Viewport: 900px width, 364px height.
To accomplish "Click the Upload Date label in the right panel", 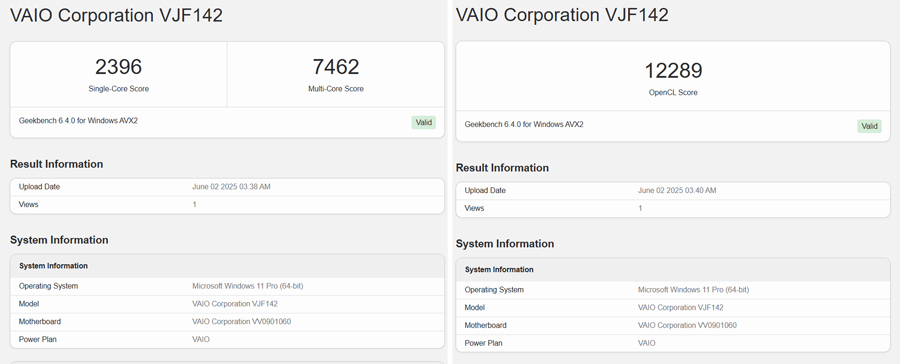I will point(485,191).
